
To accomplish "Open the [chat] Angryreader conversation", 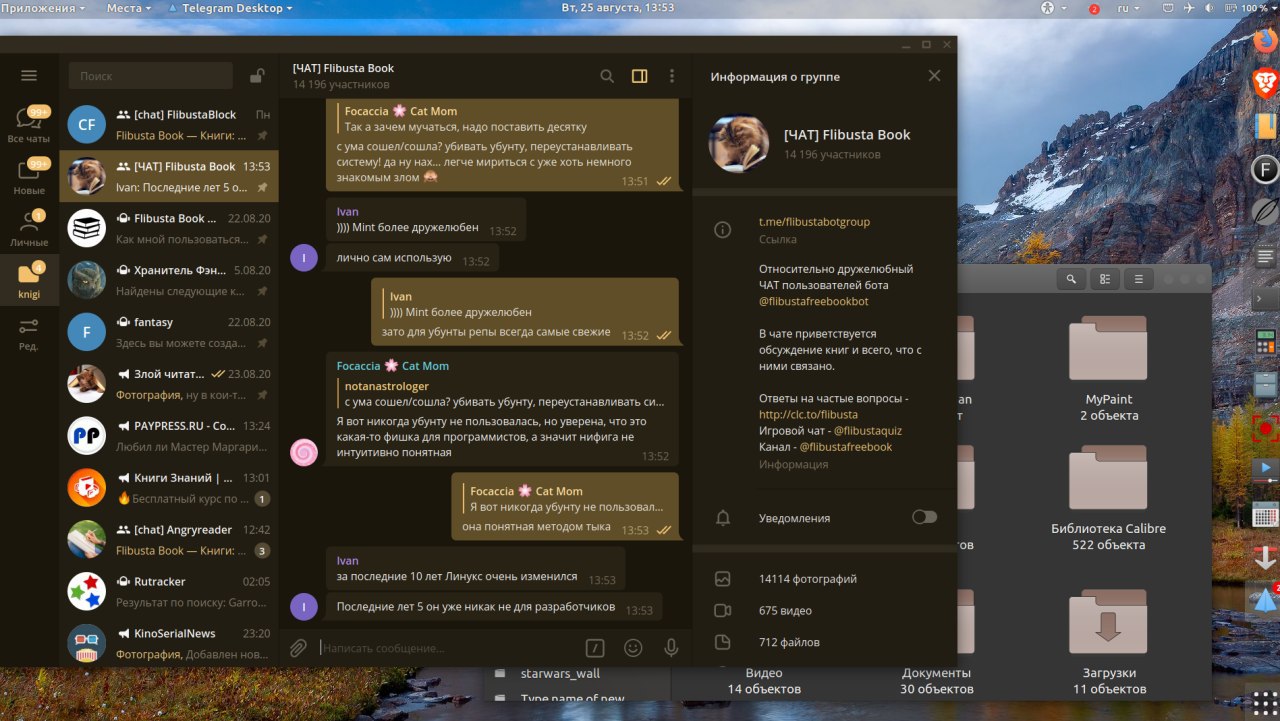I will 169,540.
